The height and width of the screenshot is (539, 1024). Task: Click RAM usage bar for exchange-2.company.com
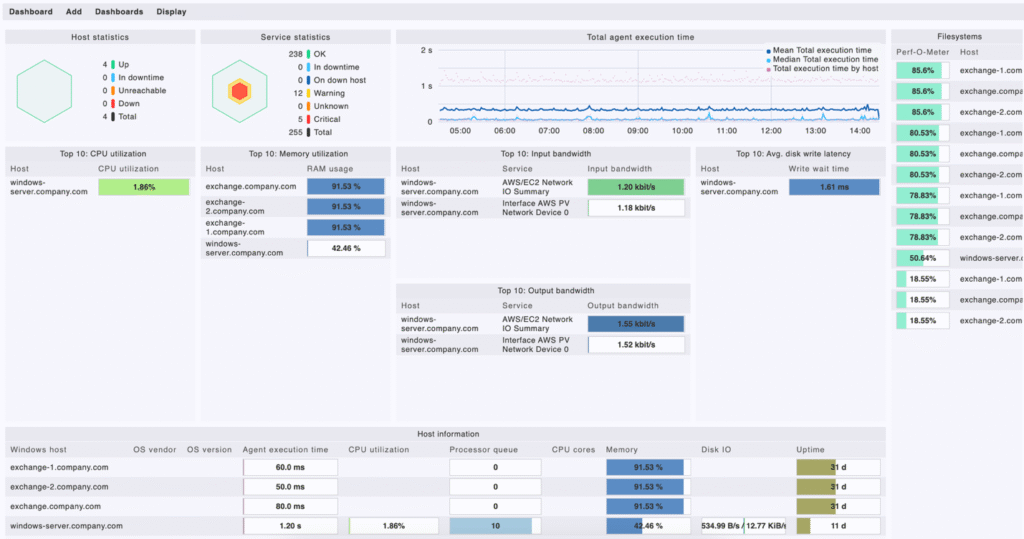point(345,207)
